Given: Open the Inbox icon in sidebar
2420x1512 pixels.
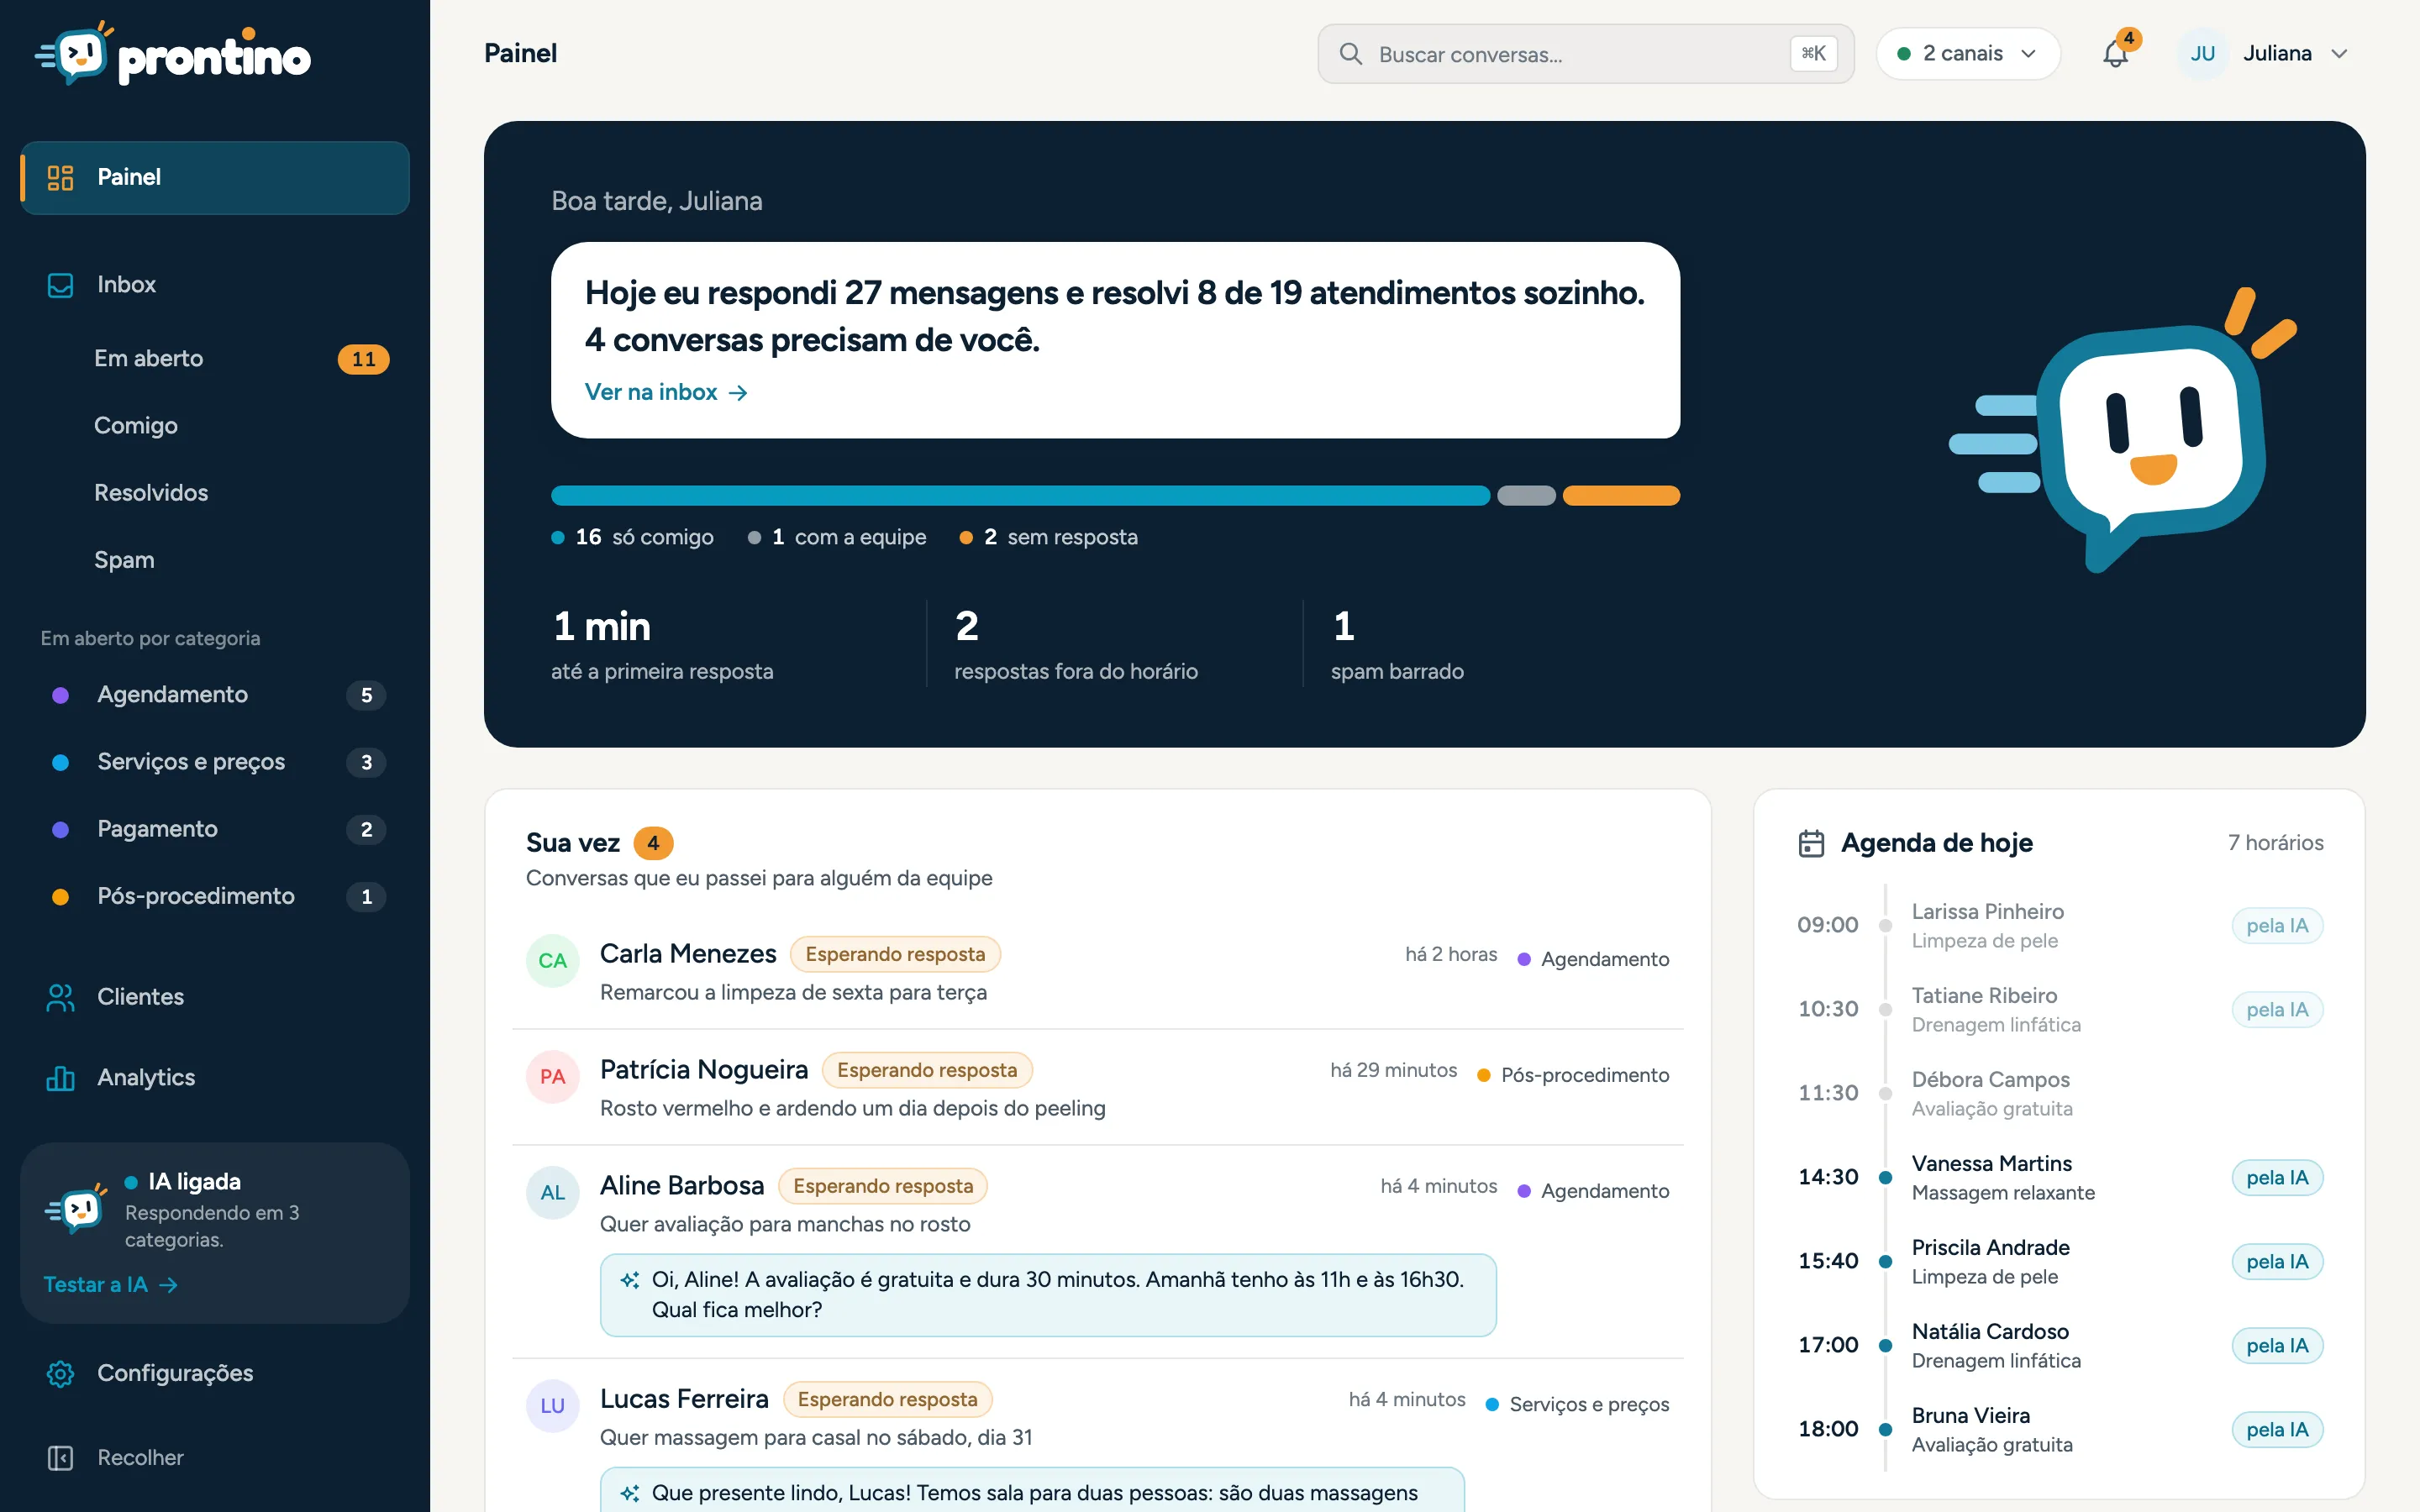Looking at the screenshot, I should click(60, 285).
